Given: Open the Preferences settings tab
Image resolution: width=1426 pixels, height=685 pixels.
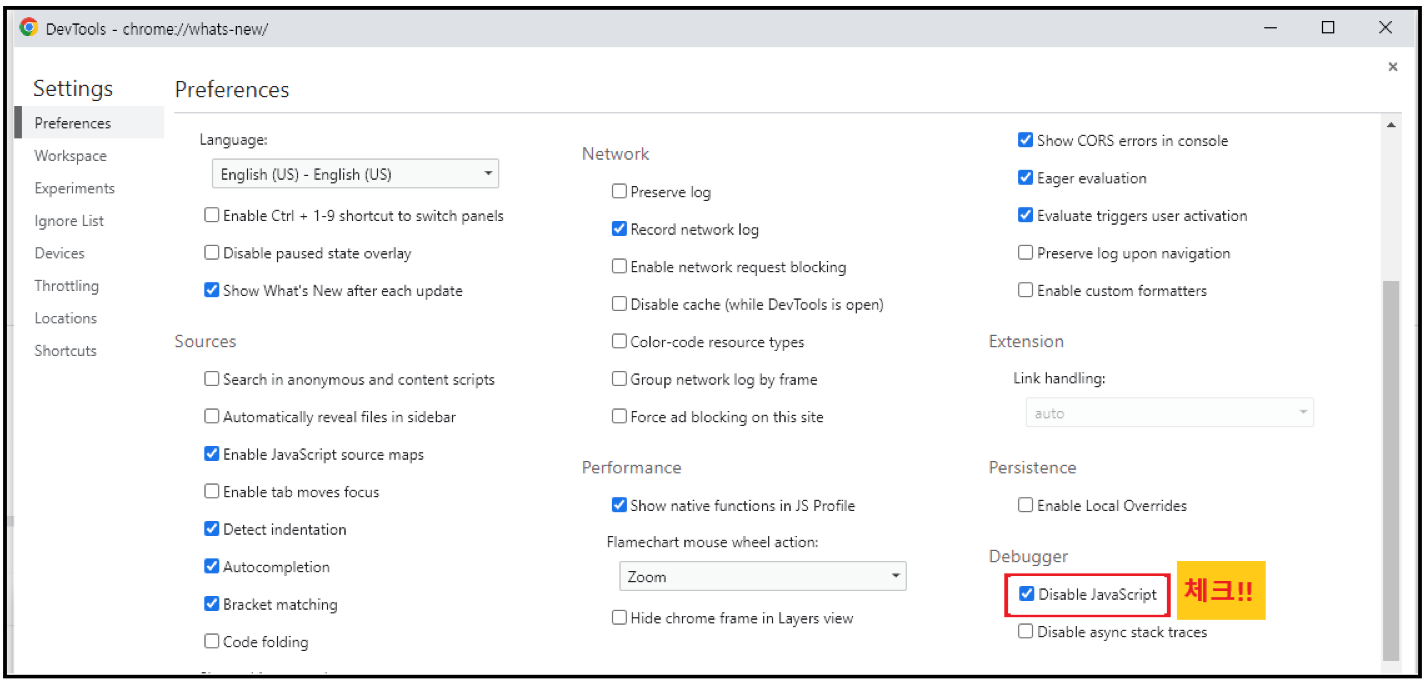Looking at the screenshot, I should coord(89,123).
